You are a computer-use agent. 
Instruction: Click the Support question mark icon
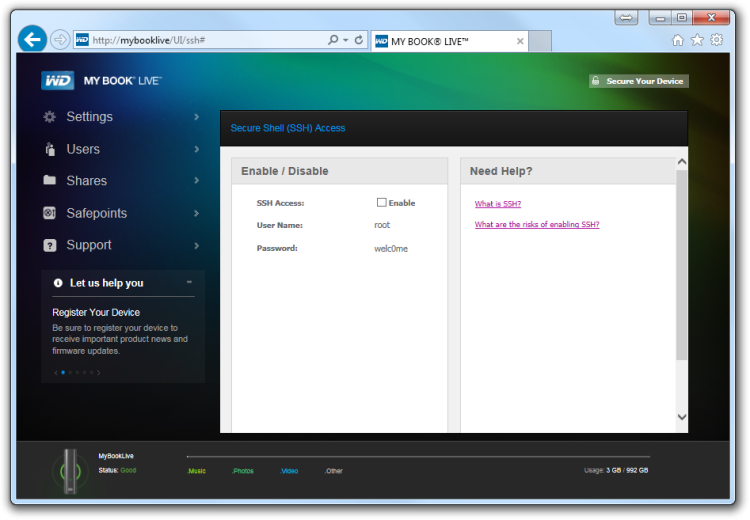click(49, 245)
